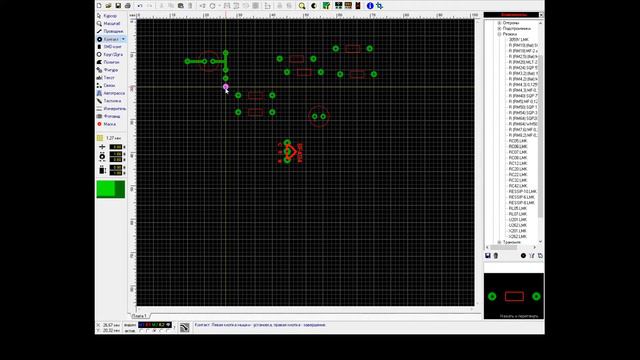Image resolution: width=640 pixels, height=360 pixels.
Task: Toggle visibility of layer В2
Action: [161, 325]
